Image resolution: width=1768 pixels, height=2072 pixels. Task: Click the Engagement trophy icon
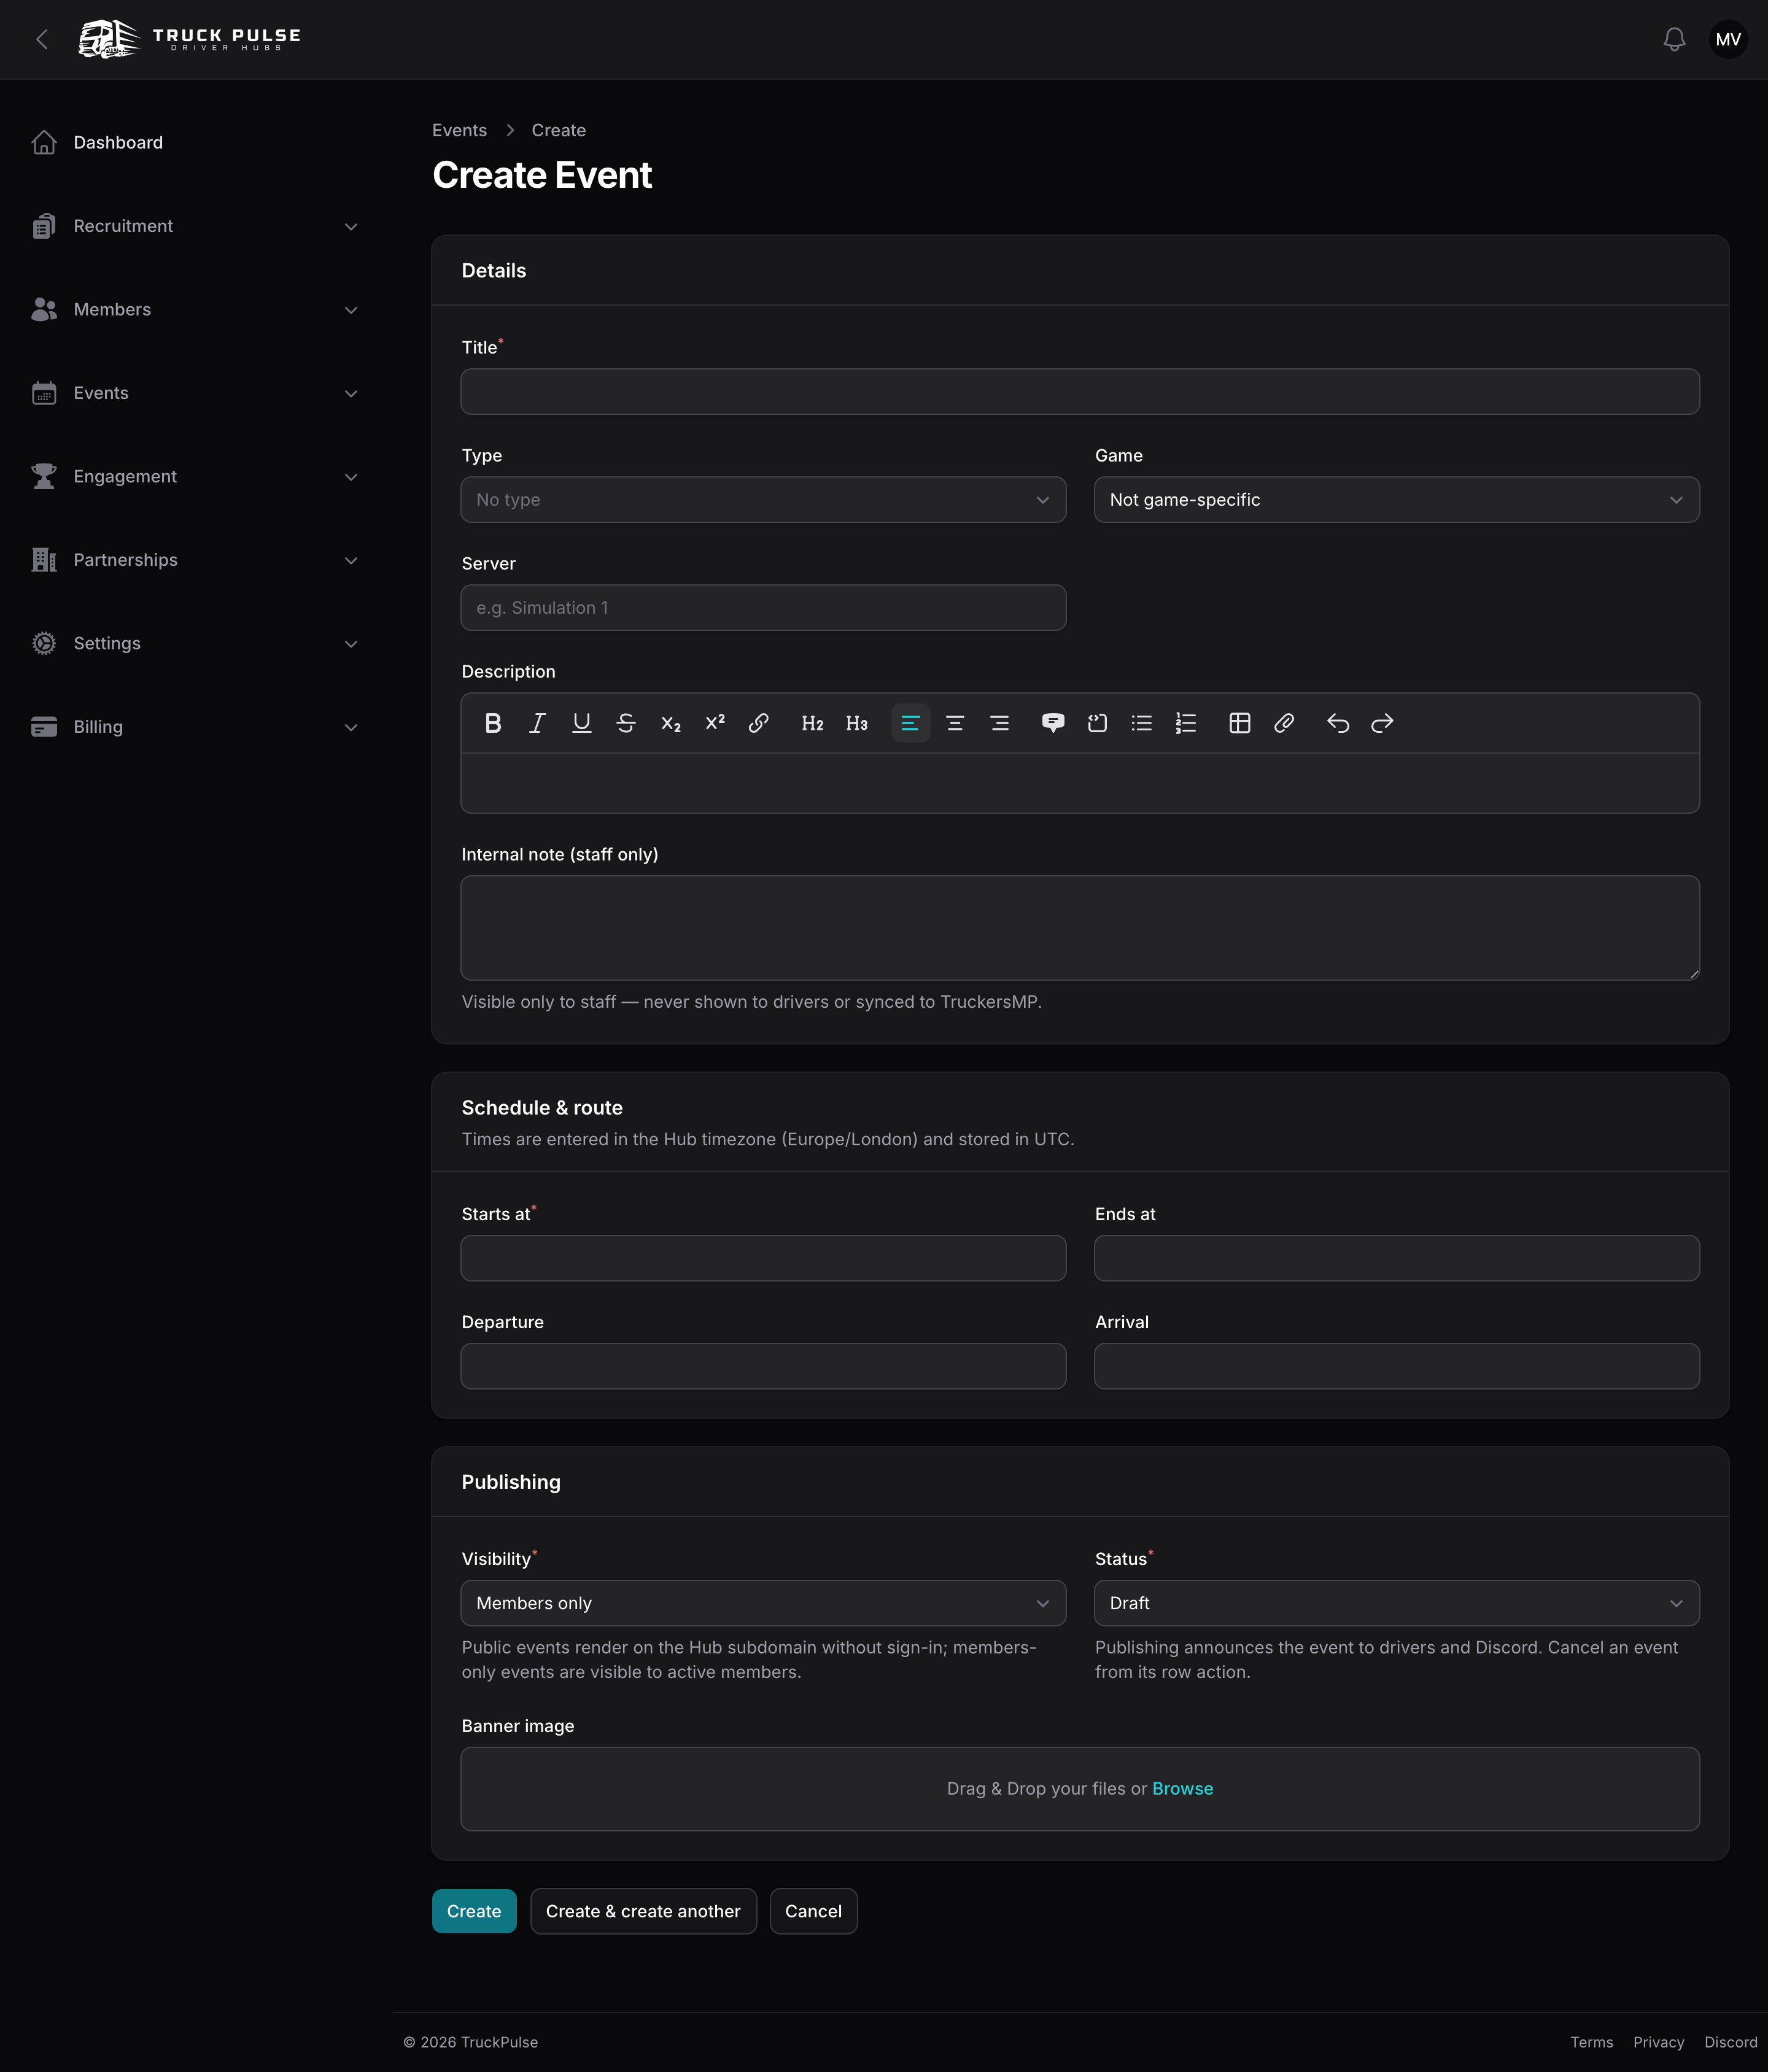pos(44,476)
